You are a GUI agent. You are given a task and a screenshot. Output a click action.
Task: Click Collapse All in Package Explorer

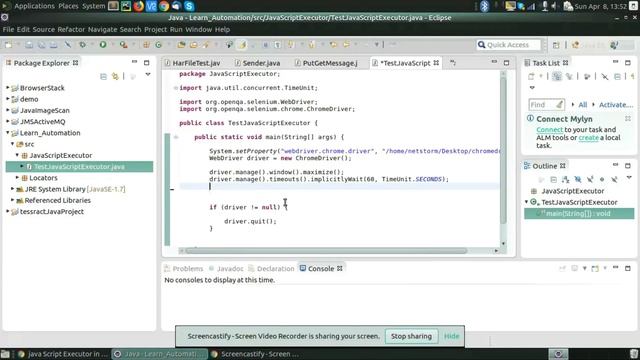coord(103,76)
